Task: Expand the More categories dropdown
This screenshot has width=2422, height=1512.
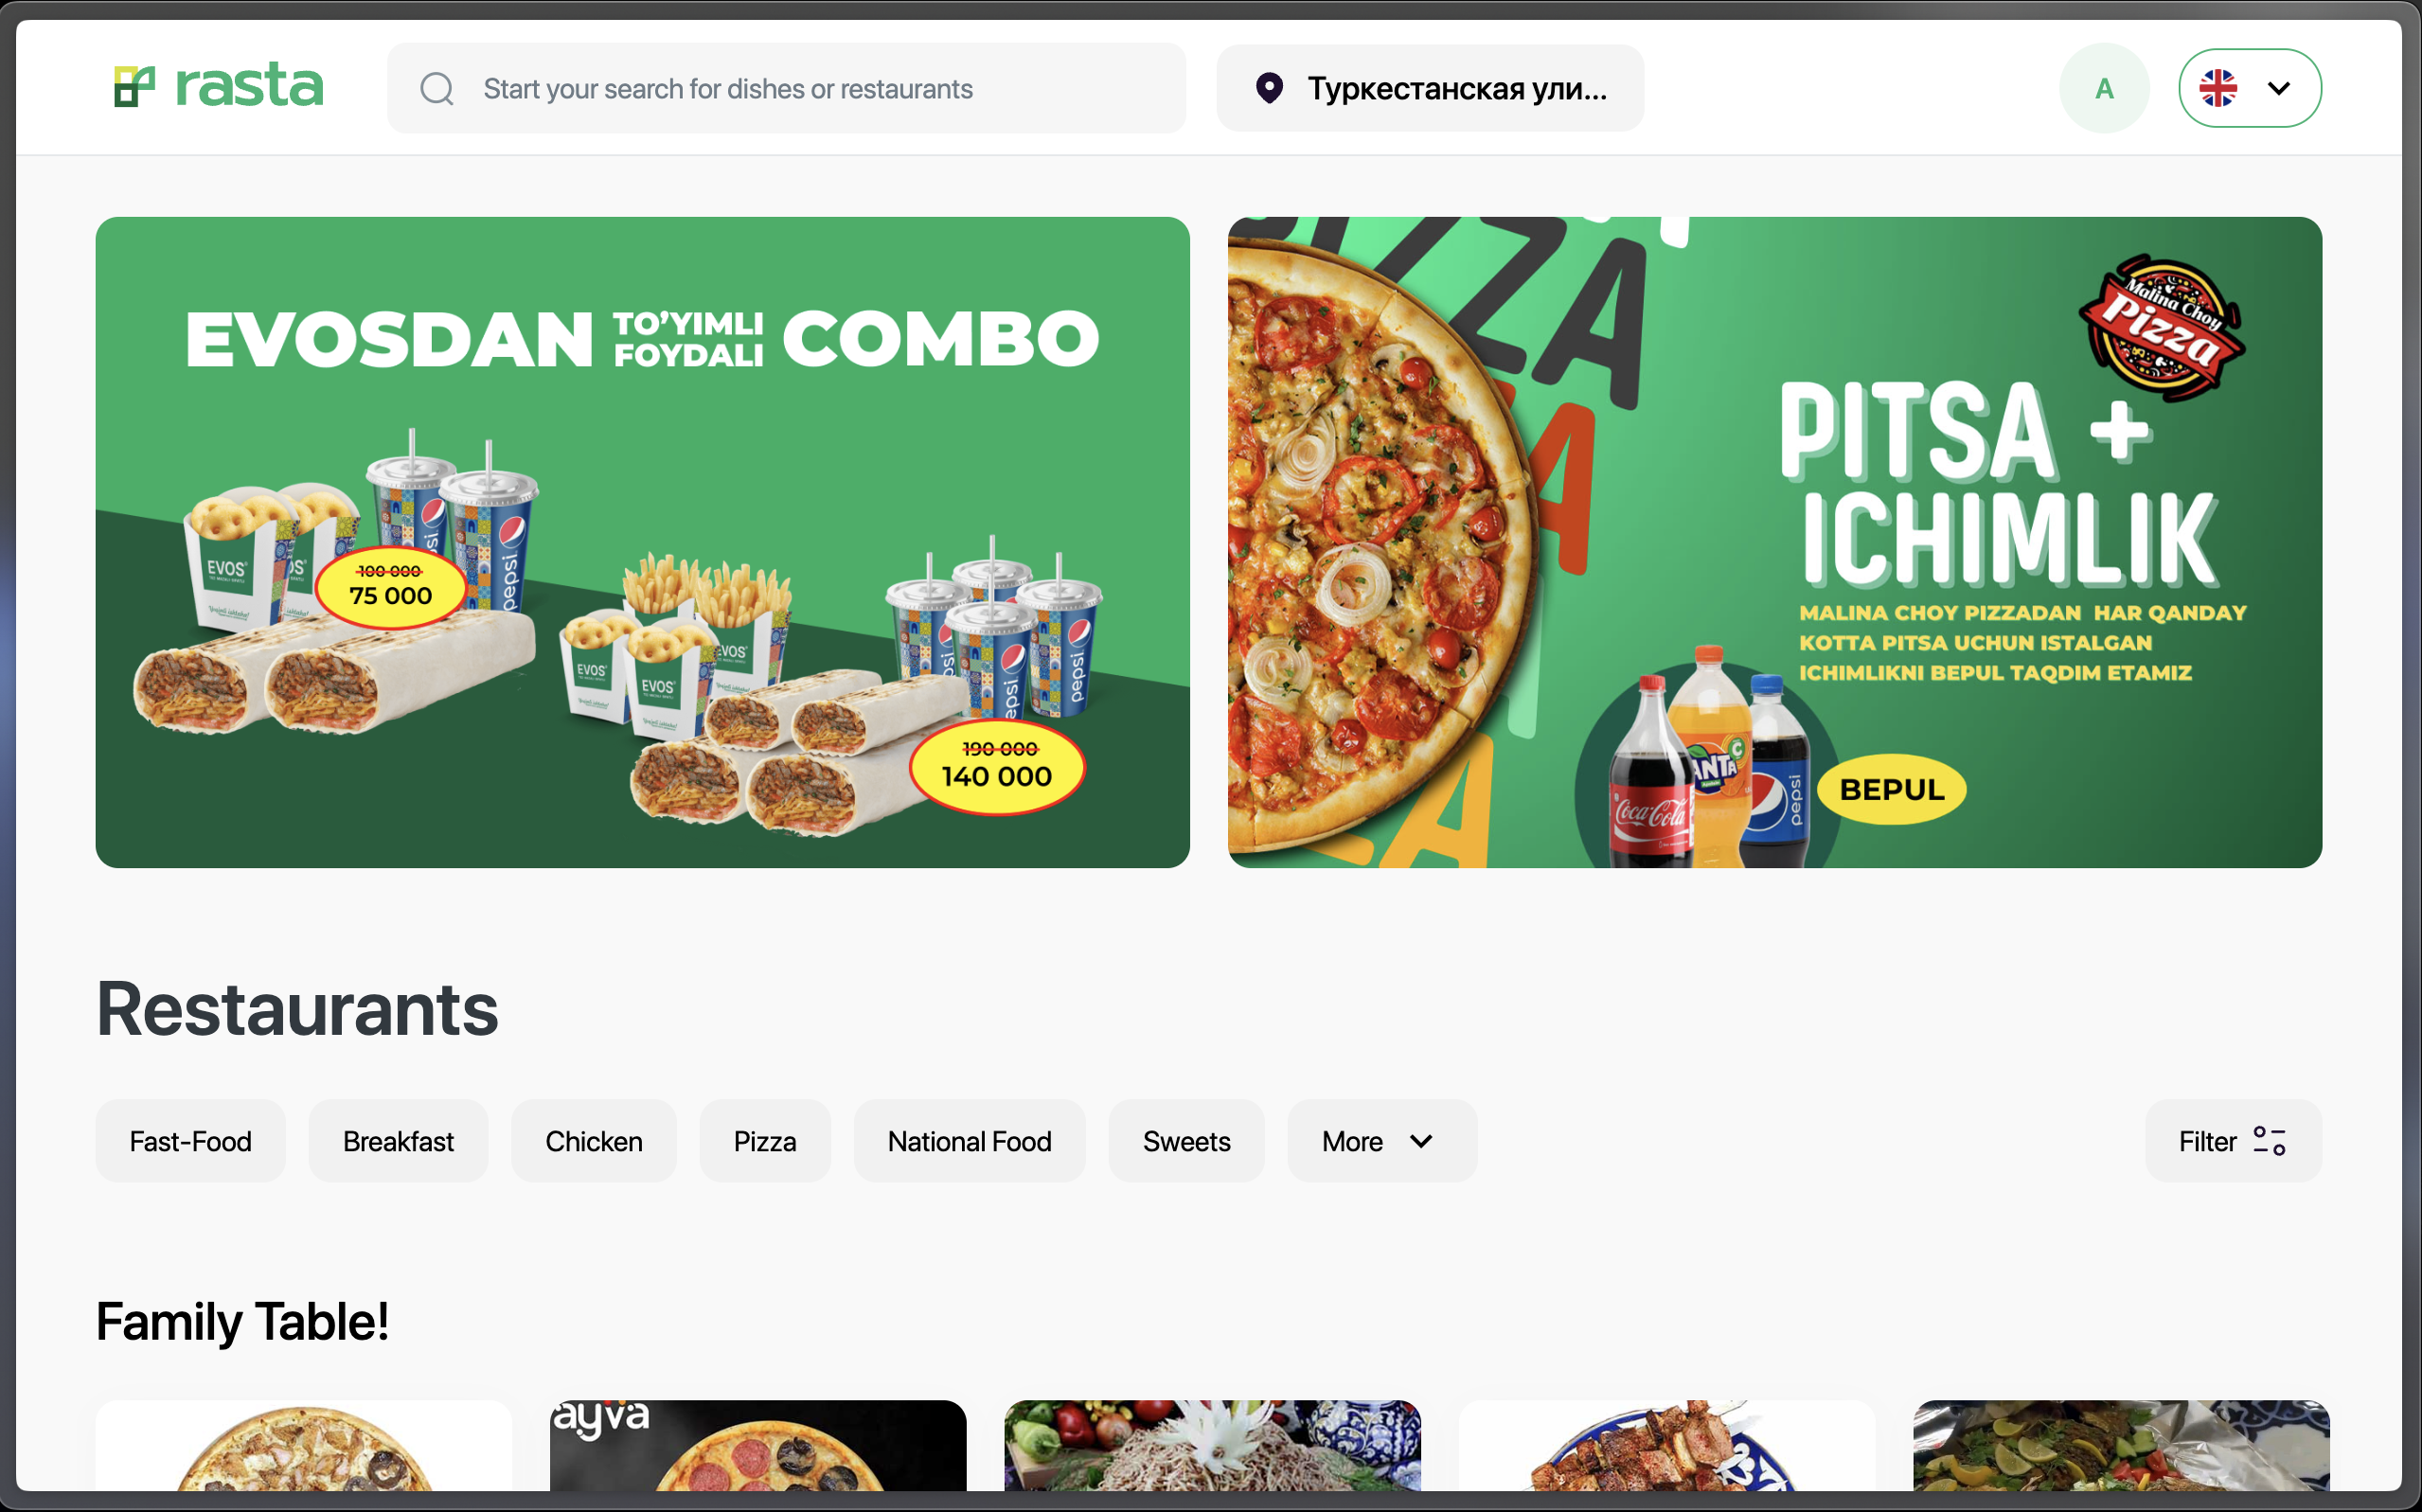Action: pos(1381,1141)
